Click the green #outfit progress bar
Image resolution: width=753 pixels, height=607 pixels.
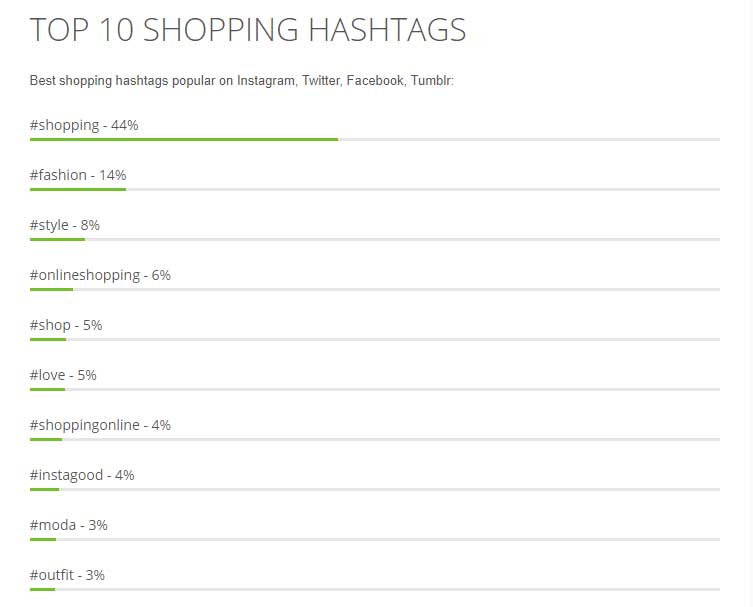(x=42, y=589)
